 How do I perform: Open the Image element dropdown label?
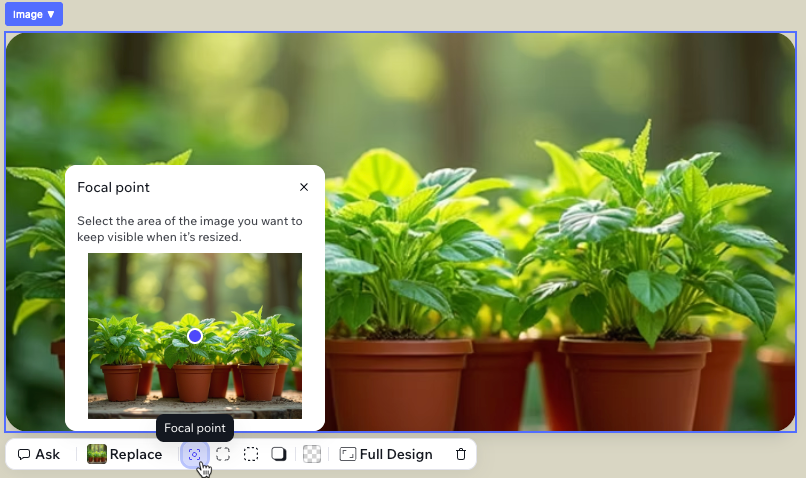(x=34, y=14)
